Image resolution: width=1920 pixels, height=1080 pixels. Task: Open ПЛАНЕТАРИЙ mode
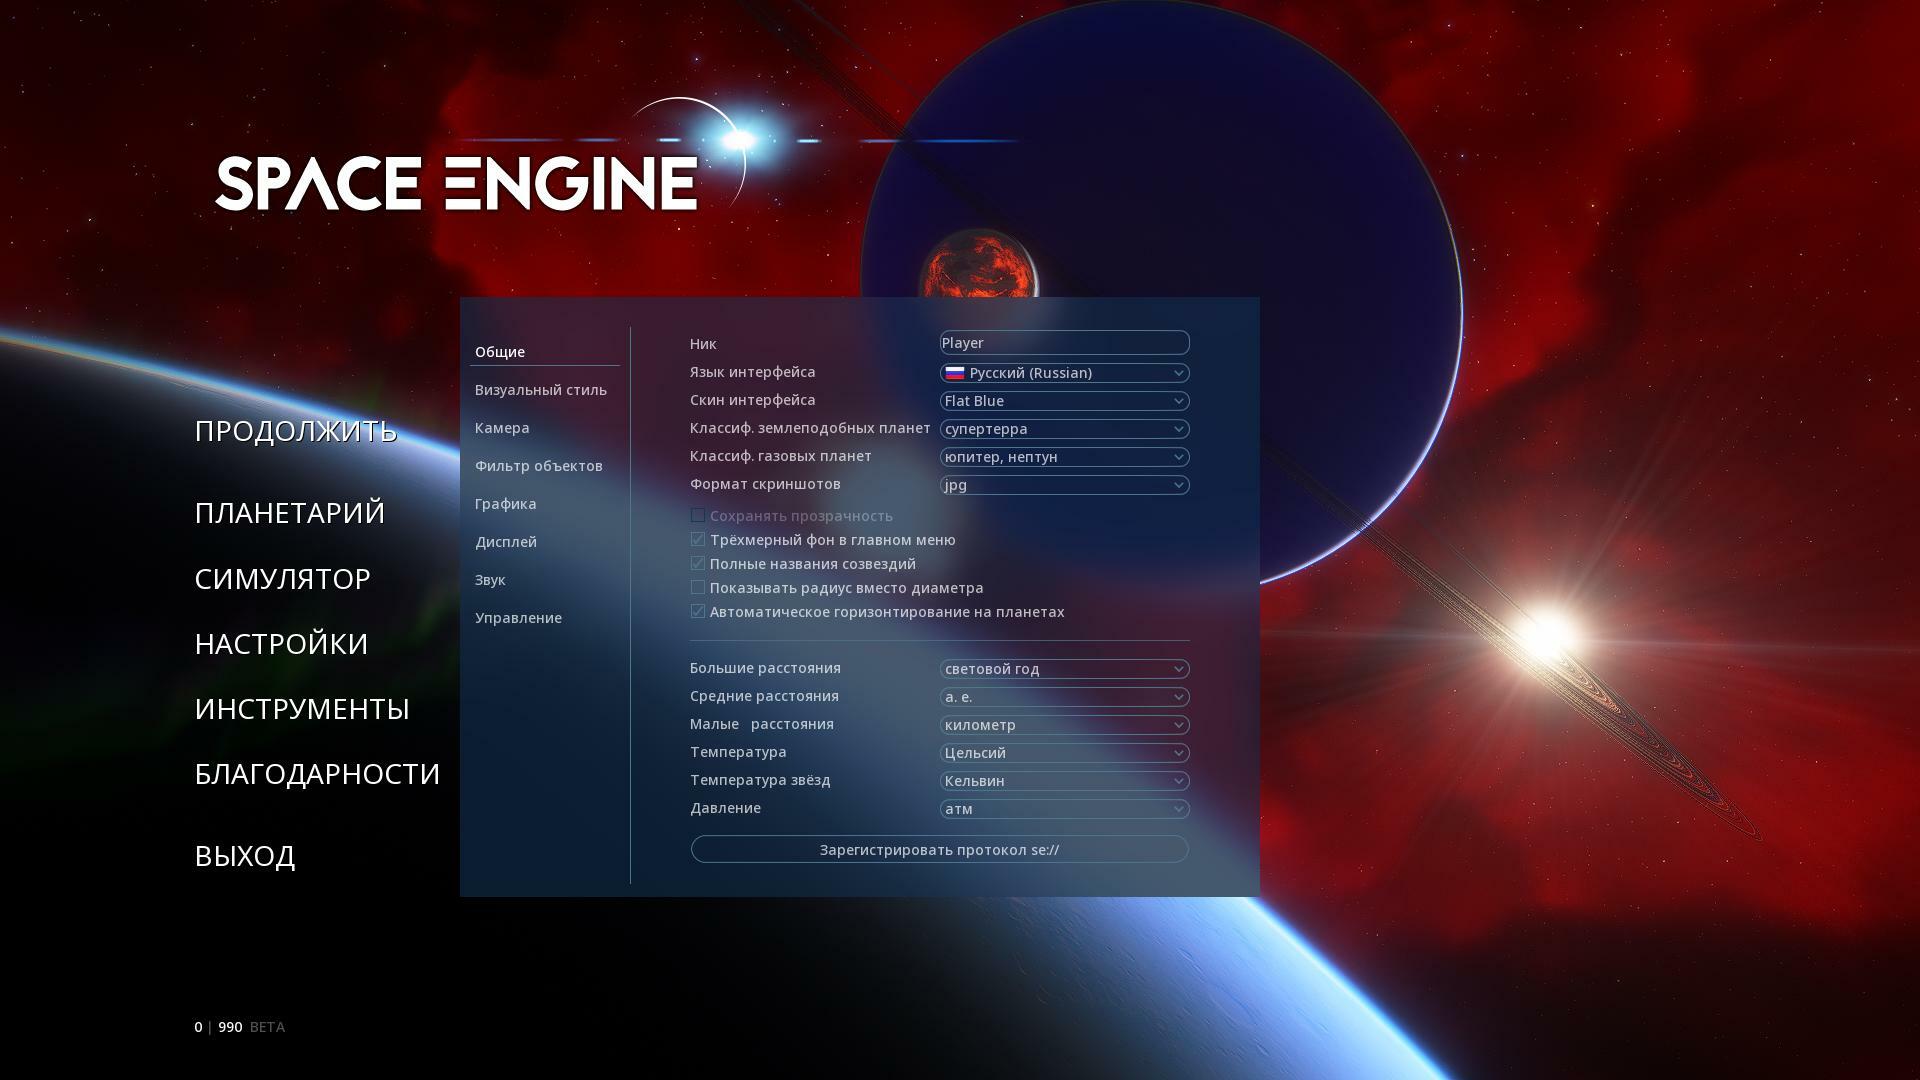pyautogui.click(x=290, y=513)
